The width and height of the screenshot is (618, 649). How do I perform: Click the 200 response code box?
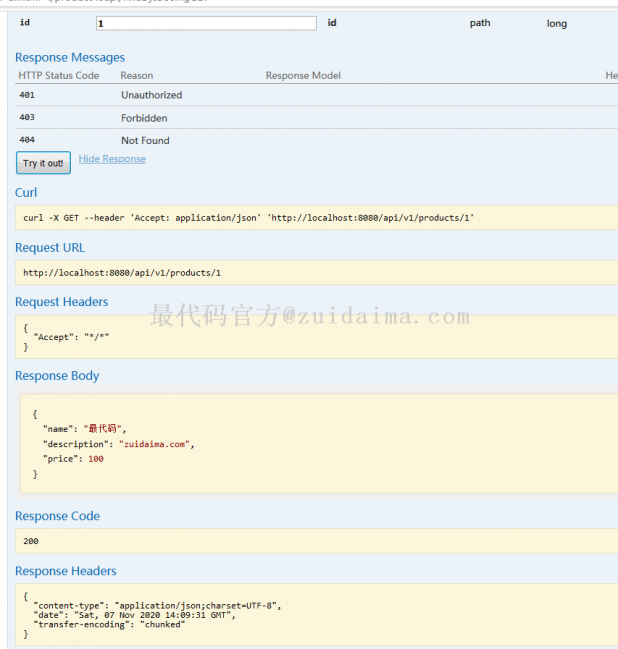(32, 541)
